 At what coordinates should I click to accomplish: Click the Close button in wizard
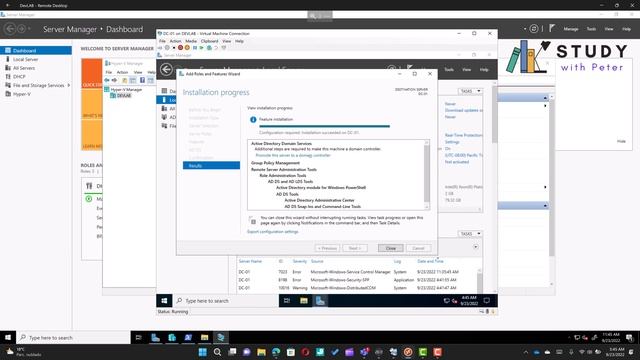point(390,248)
